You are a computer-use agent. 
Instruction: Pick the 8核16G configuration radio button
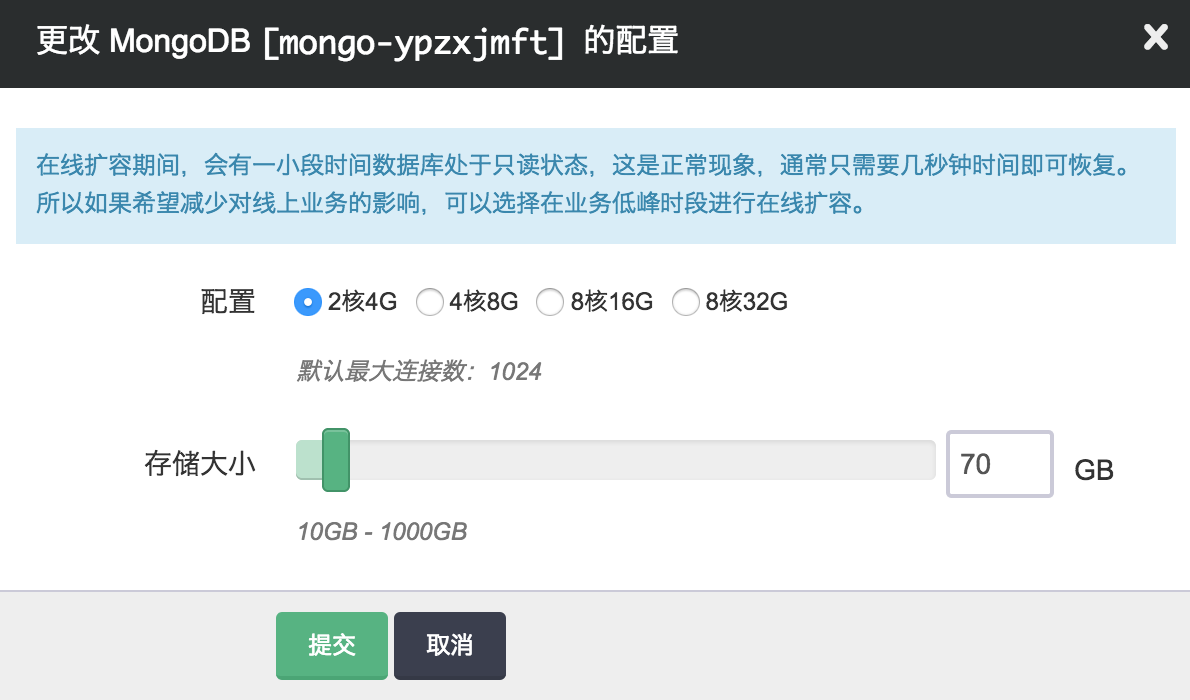pos(550,302)
